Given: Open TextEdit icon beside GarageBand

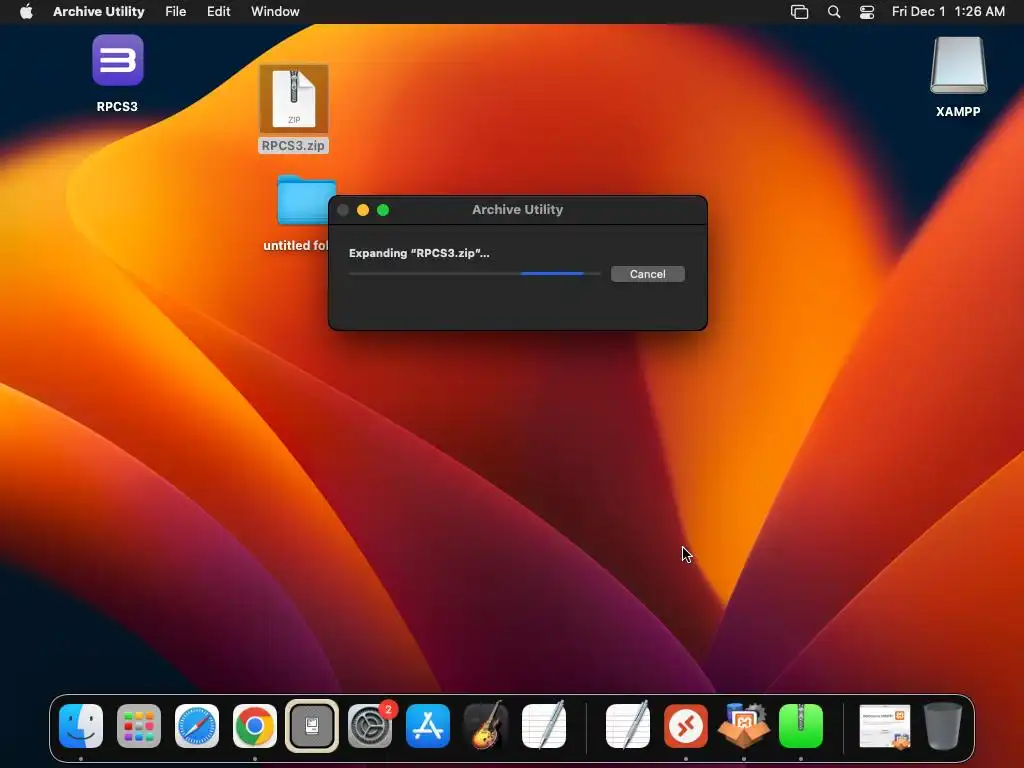Looking at the screenshot, I should click(x=544, y=726).
